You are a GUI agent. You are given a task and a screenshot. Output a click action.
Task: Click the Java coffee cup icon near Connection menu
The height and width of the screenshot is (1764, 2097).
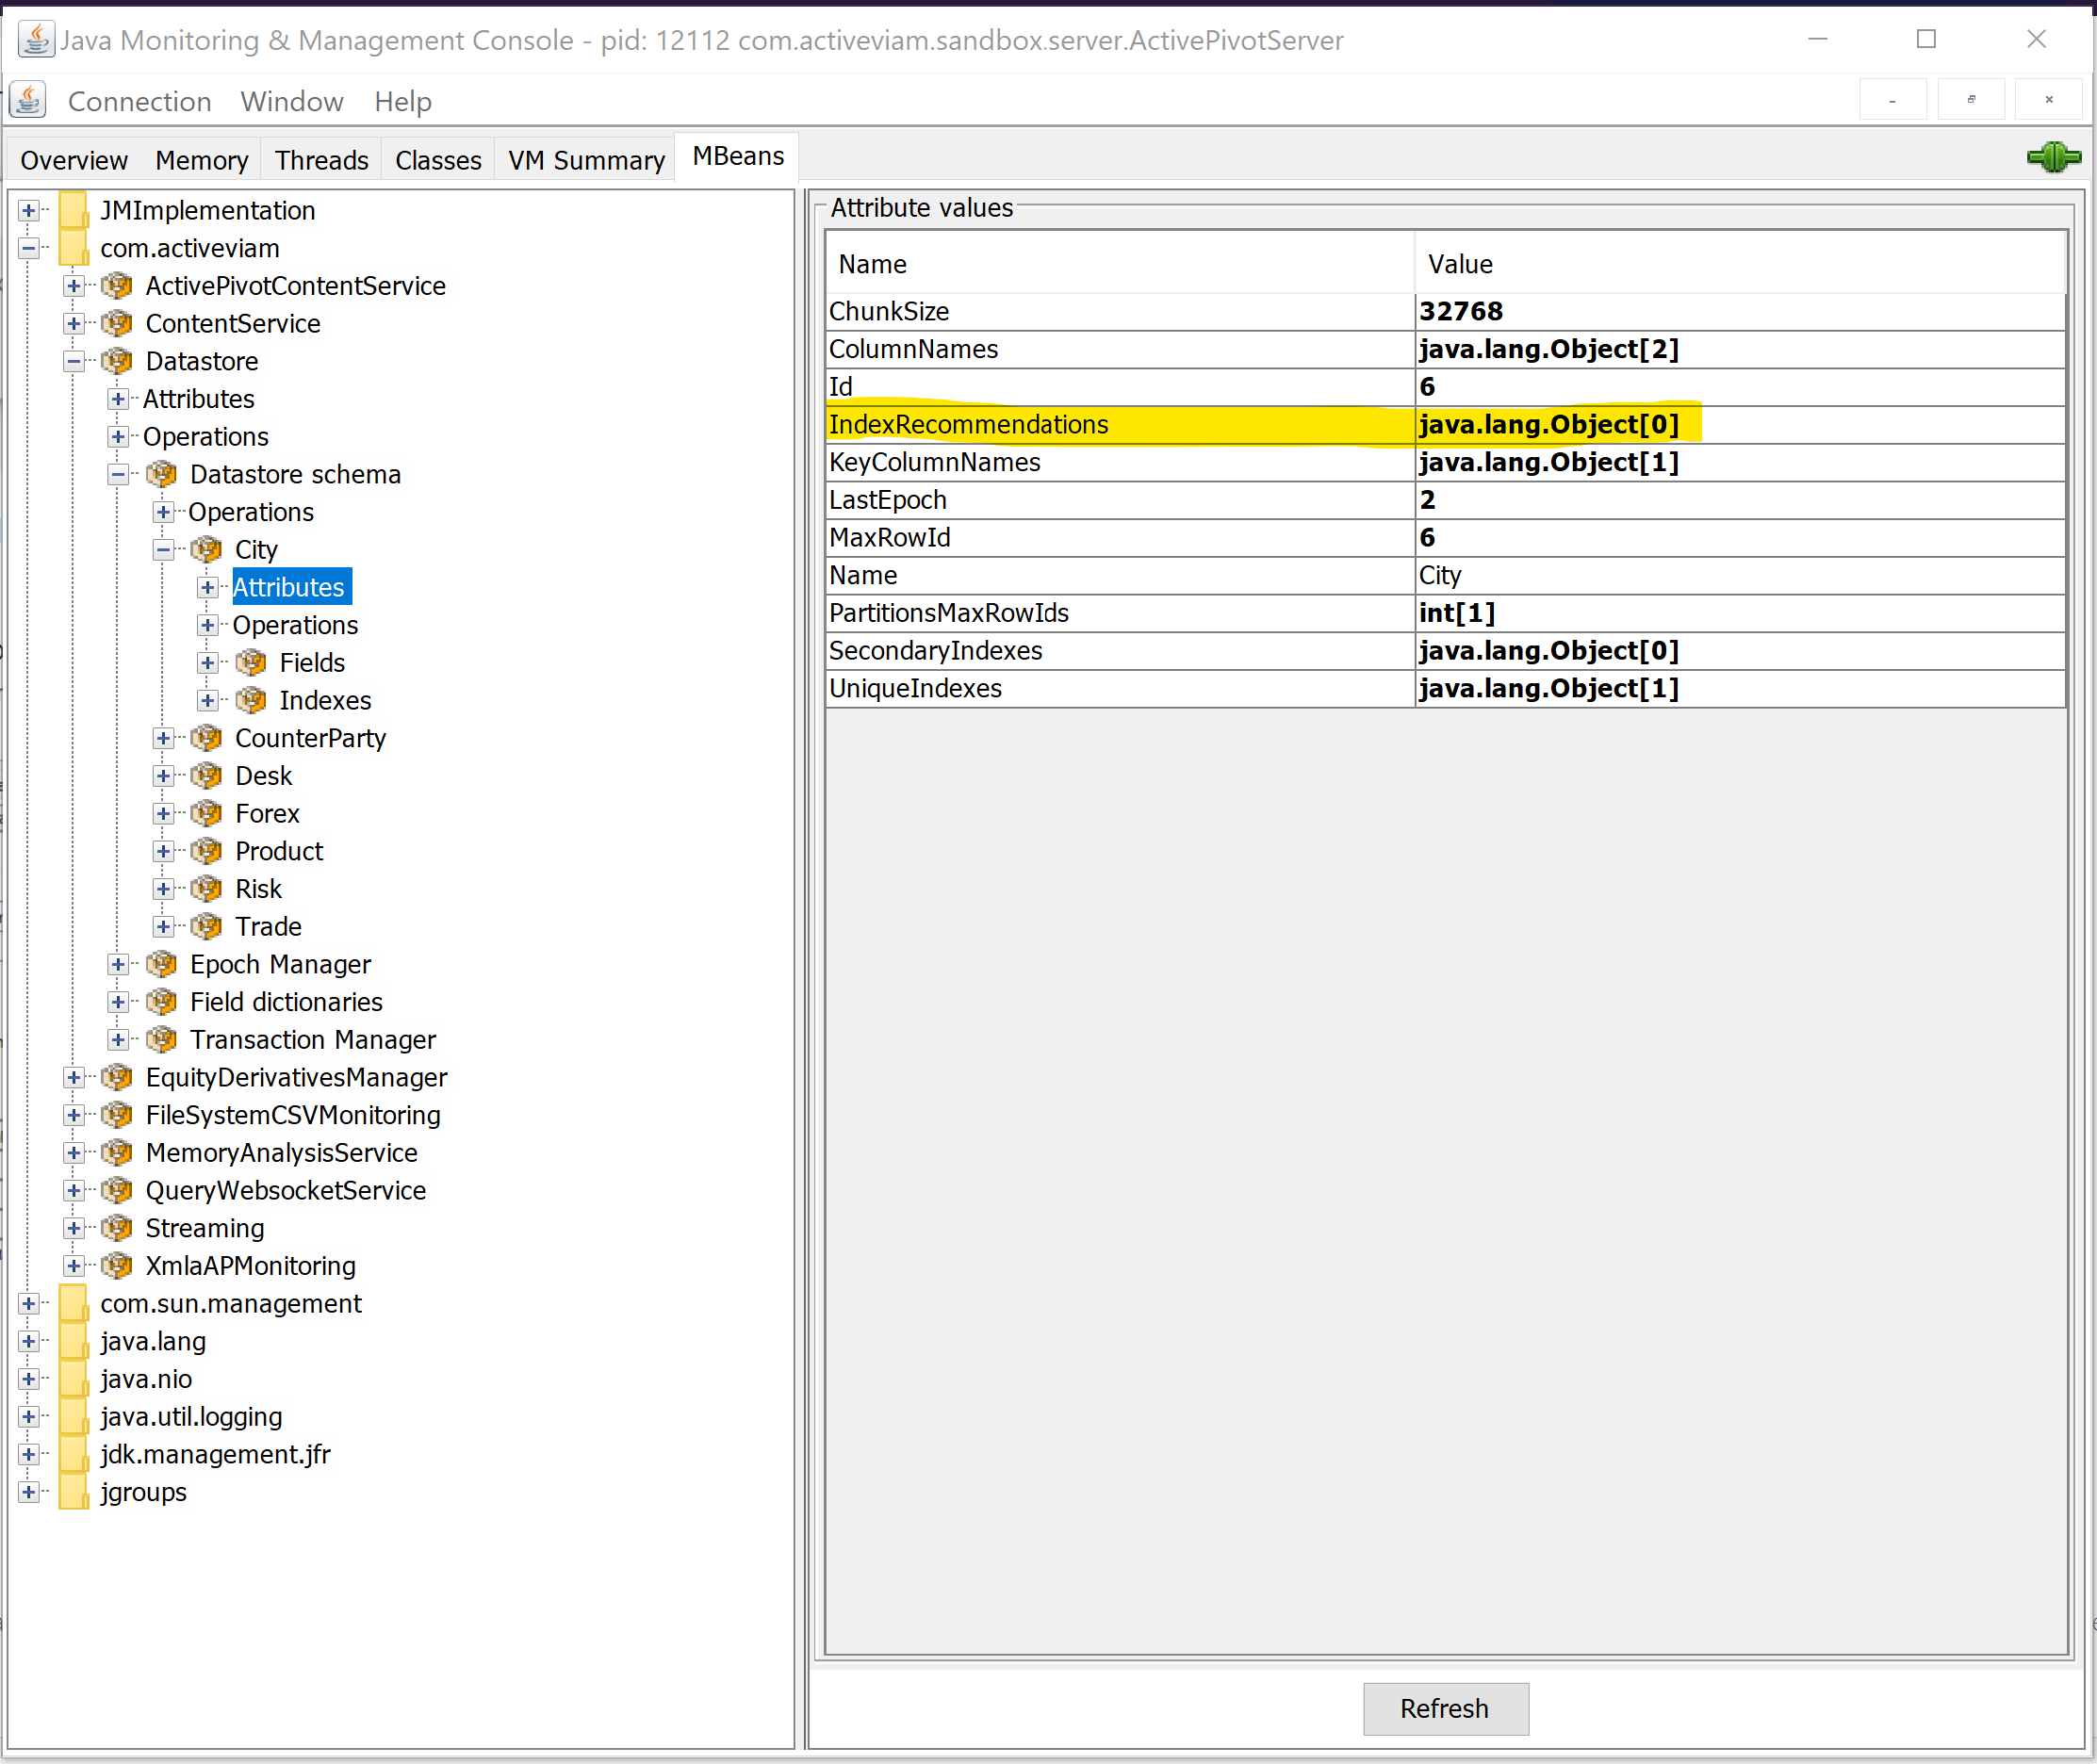27,99
